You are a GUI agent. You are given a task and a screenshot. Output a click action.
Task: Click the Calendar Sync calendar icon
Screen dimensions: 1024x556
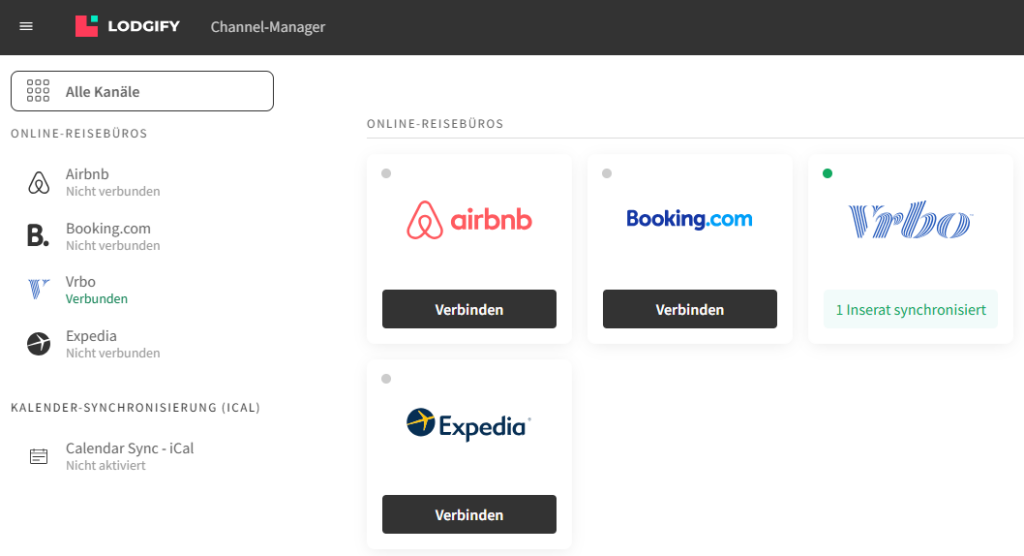point(39,456)
